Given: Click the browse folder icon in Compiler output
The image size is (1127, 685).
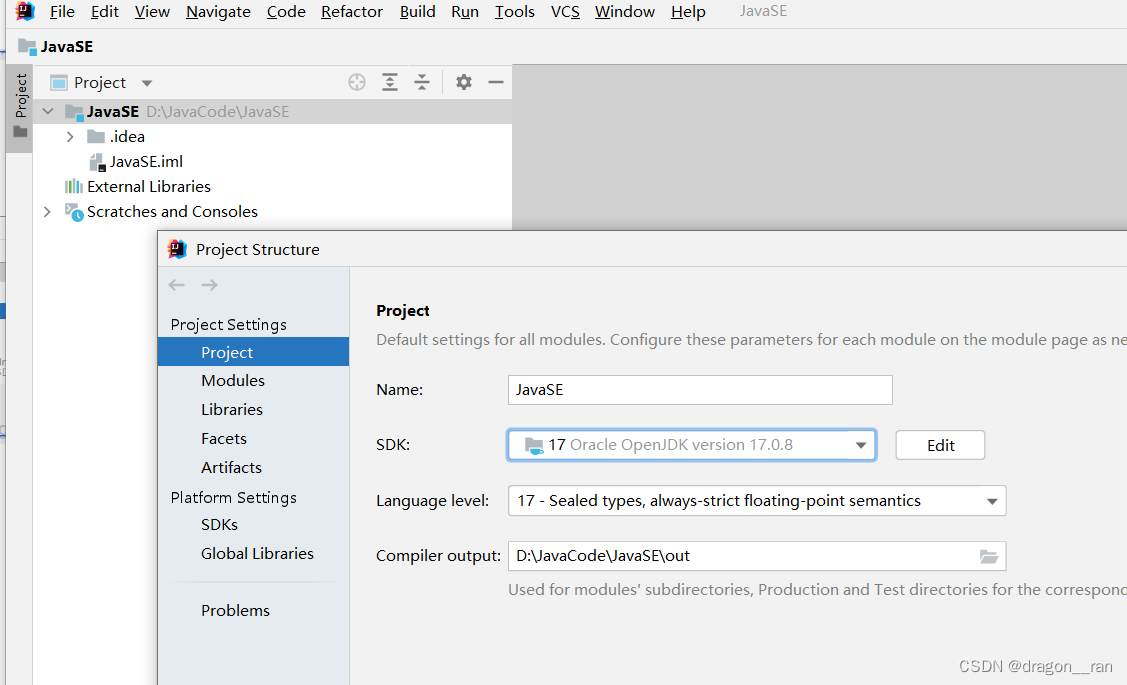Looking at the screenshot, I should pos(989,556).
